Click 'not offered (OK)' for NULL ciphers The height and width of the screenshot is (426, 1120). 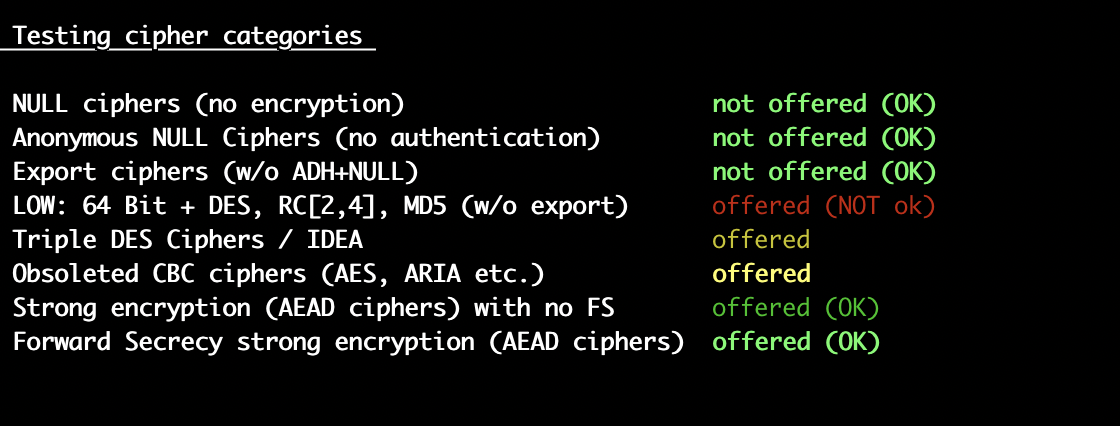(824, 104)
